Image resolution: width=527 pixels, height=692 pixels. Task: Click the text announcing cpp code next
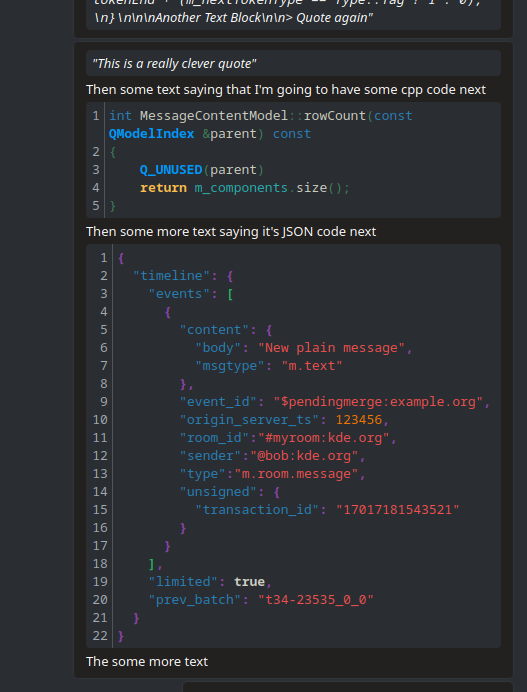pos(286,90)
